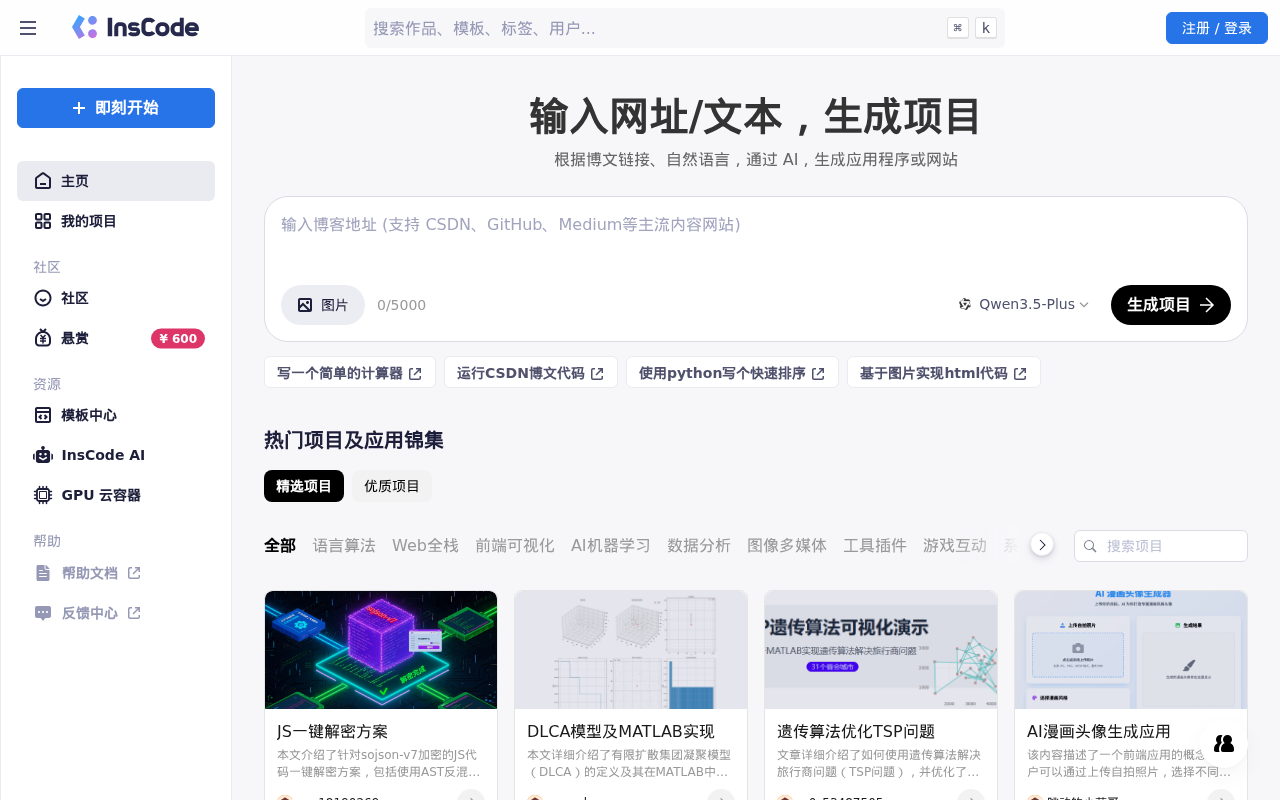Click the GPU 云容器 chip icon
1280x800 pixels.
click(43, 495)
